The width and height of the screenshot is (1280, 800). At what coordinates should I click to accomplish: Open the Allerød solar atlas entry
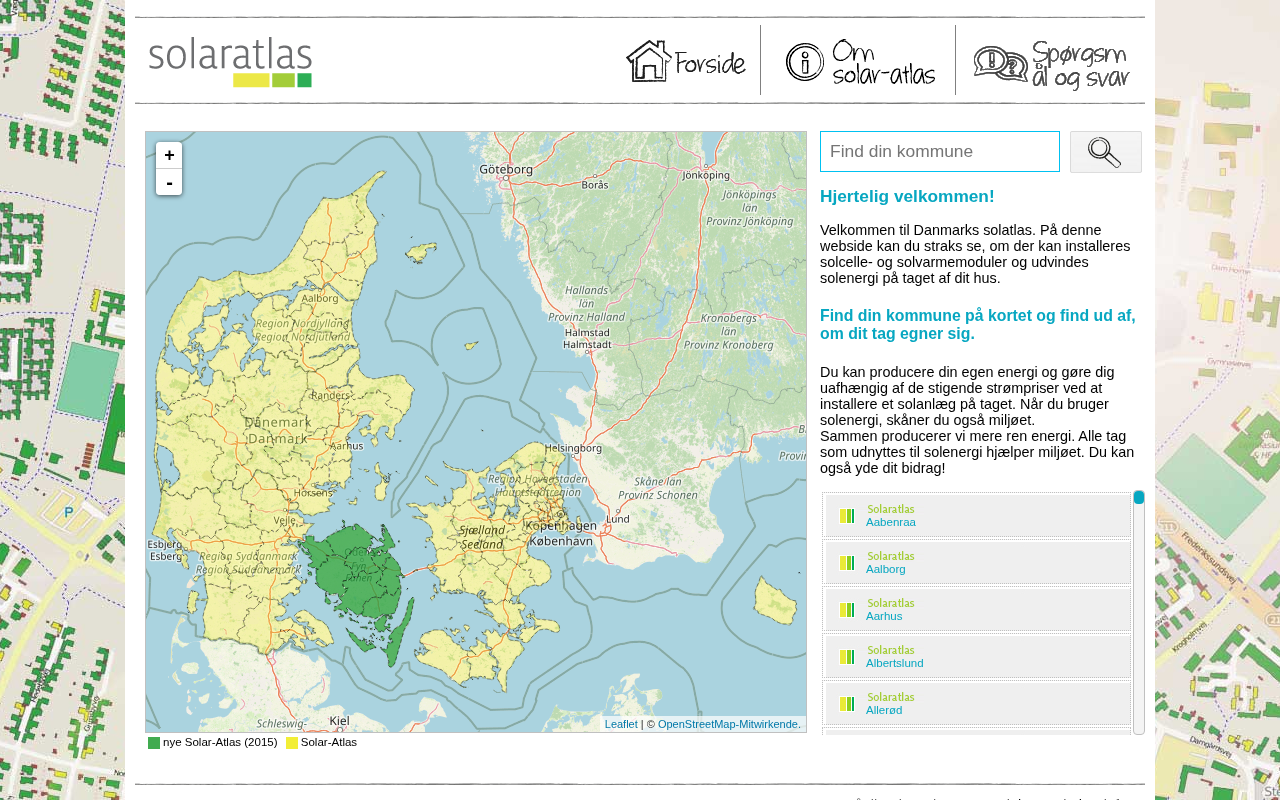click(x=884, y=710)
